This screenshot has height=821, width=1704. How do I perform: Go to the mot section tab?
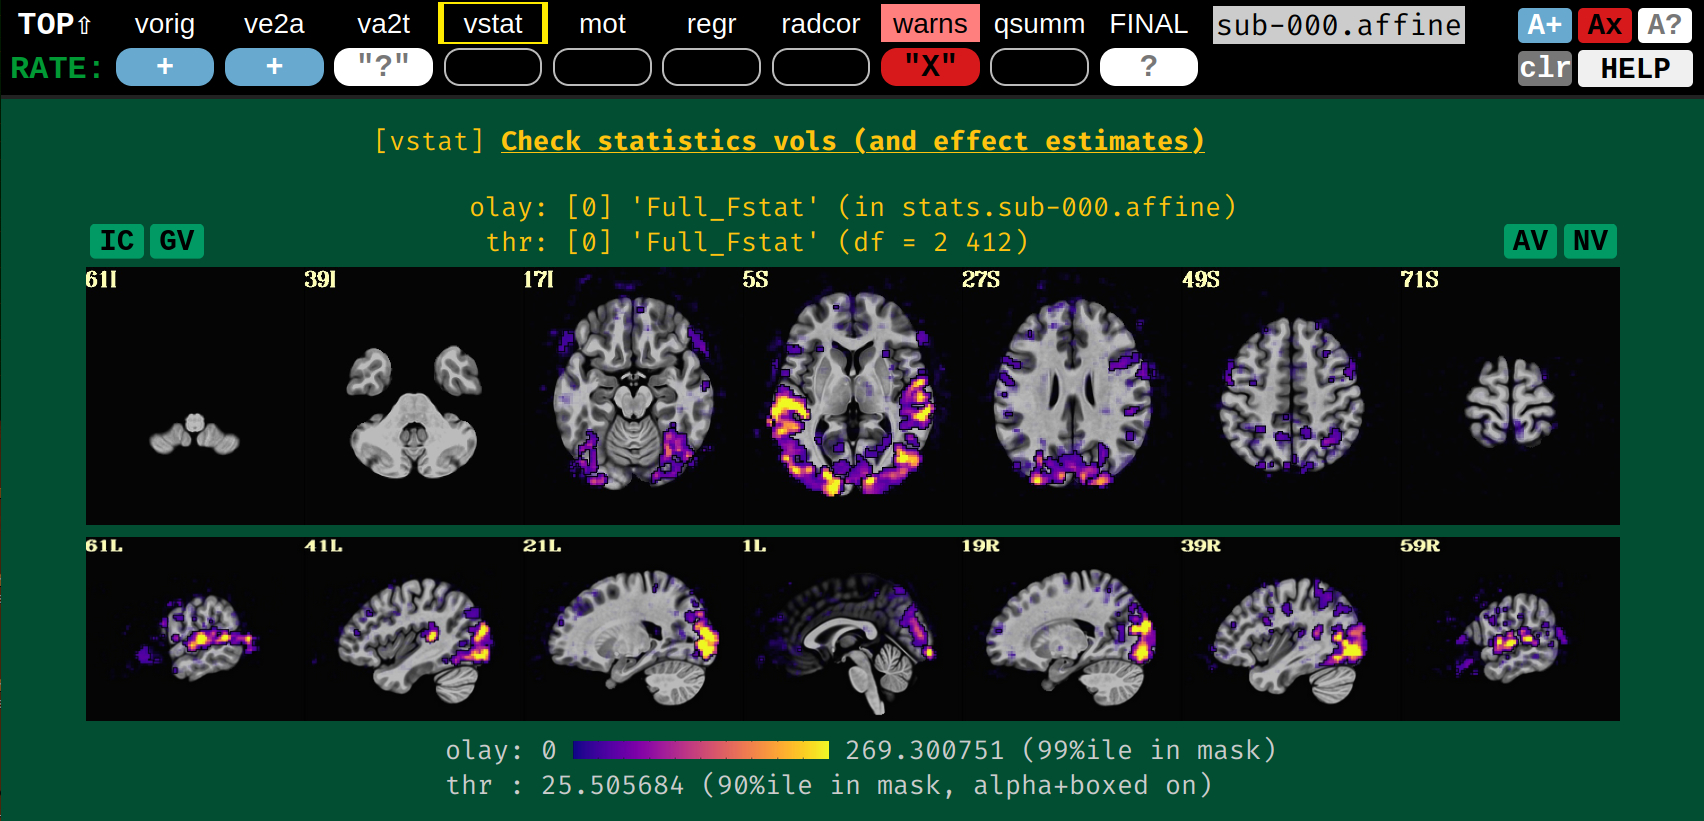click(602, 24)
